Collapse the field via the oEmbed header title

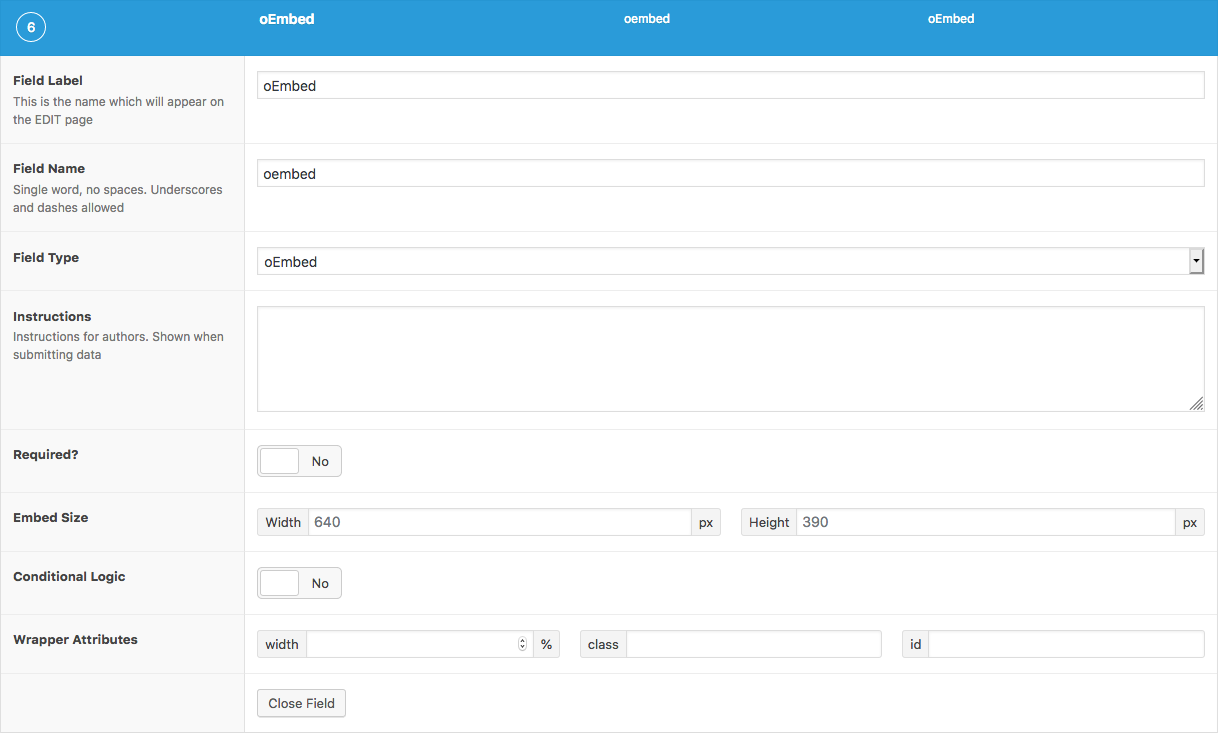click(x=287, y=19)
